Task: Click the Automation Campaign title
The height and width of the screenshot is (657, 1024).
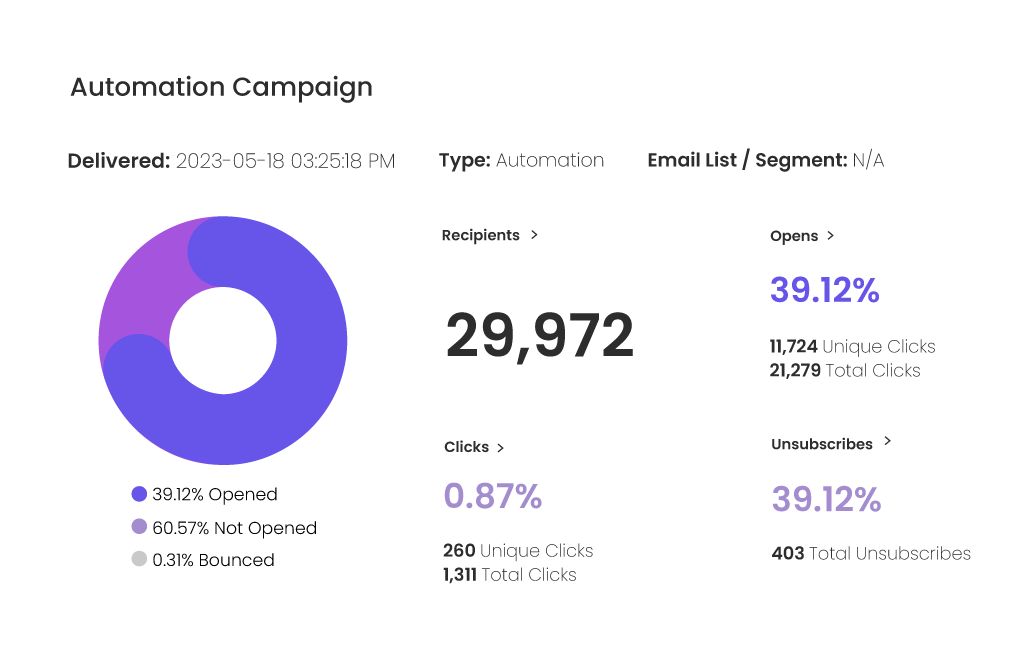Action: pos(221,87)
